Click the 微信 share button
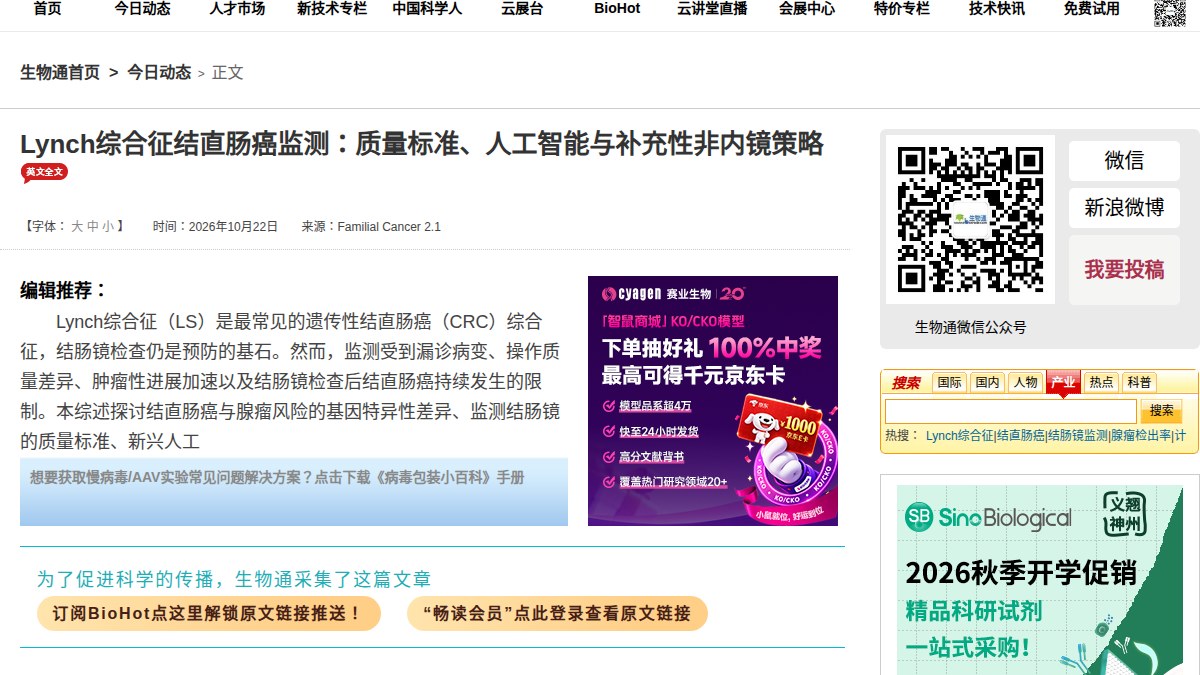Screen dimensions: 1200x675 (x=1124, y=161)
